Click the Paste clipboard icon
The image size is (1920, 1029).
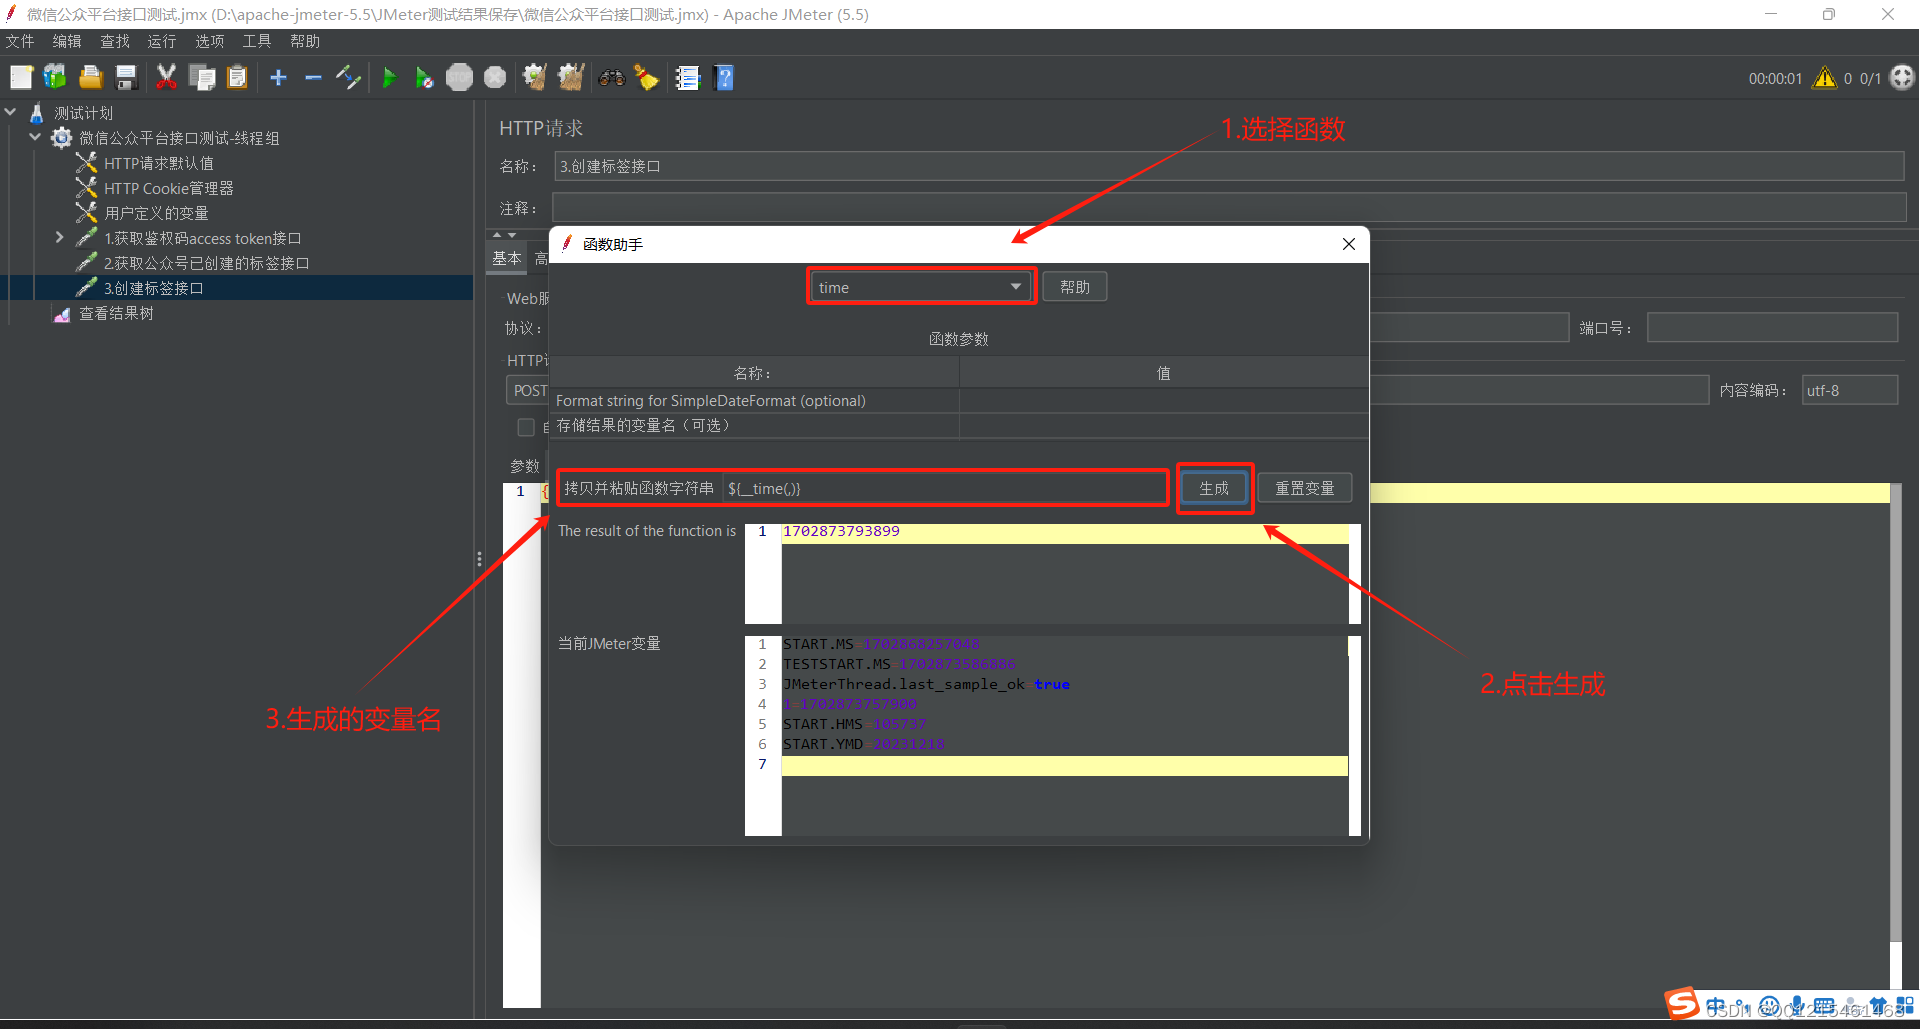(237, 77)
